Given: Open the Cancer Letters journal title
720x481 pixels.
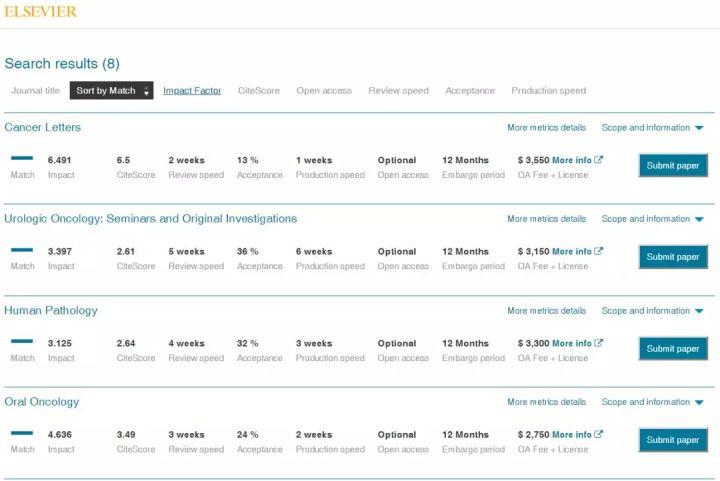Looking at the screenshot, I should (x=43, y=127).
